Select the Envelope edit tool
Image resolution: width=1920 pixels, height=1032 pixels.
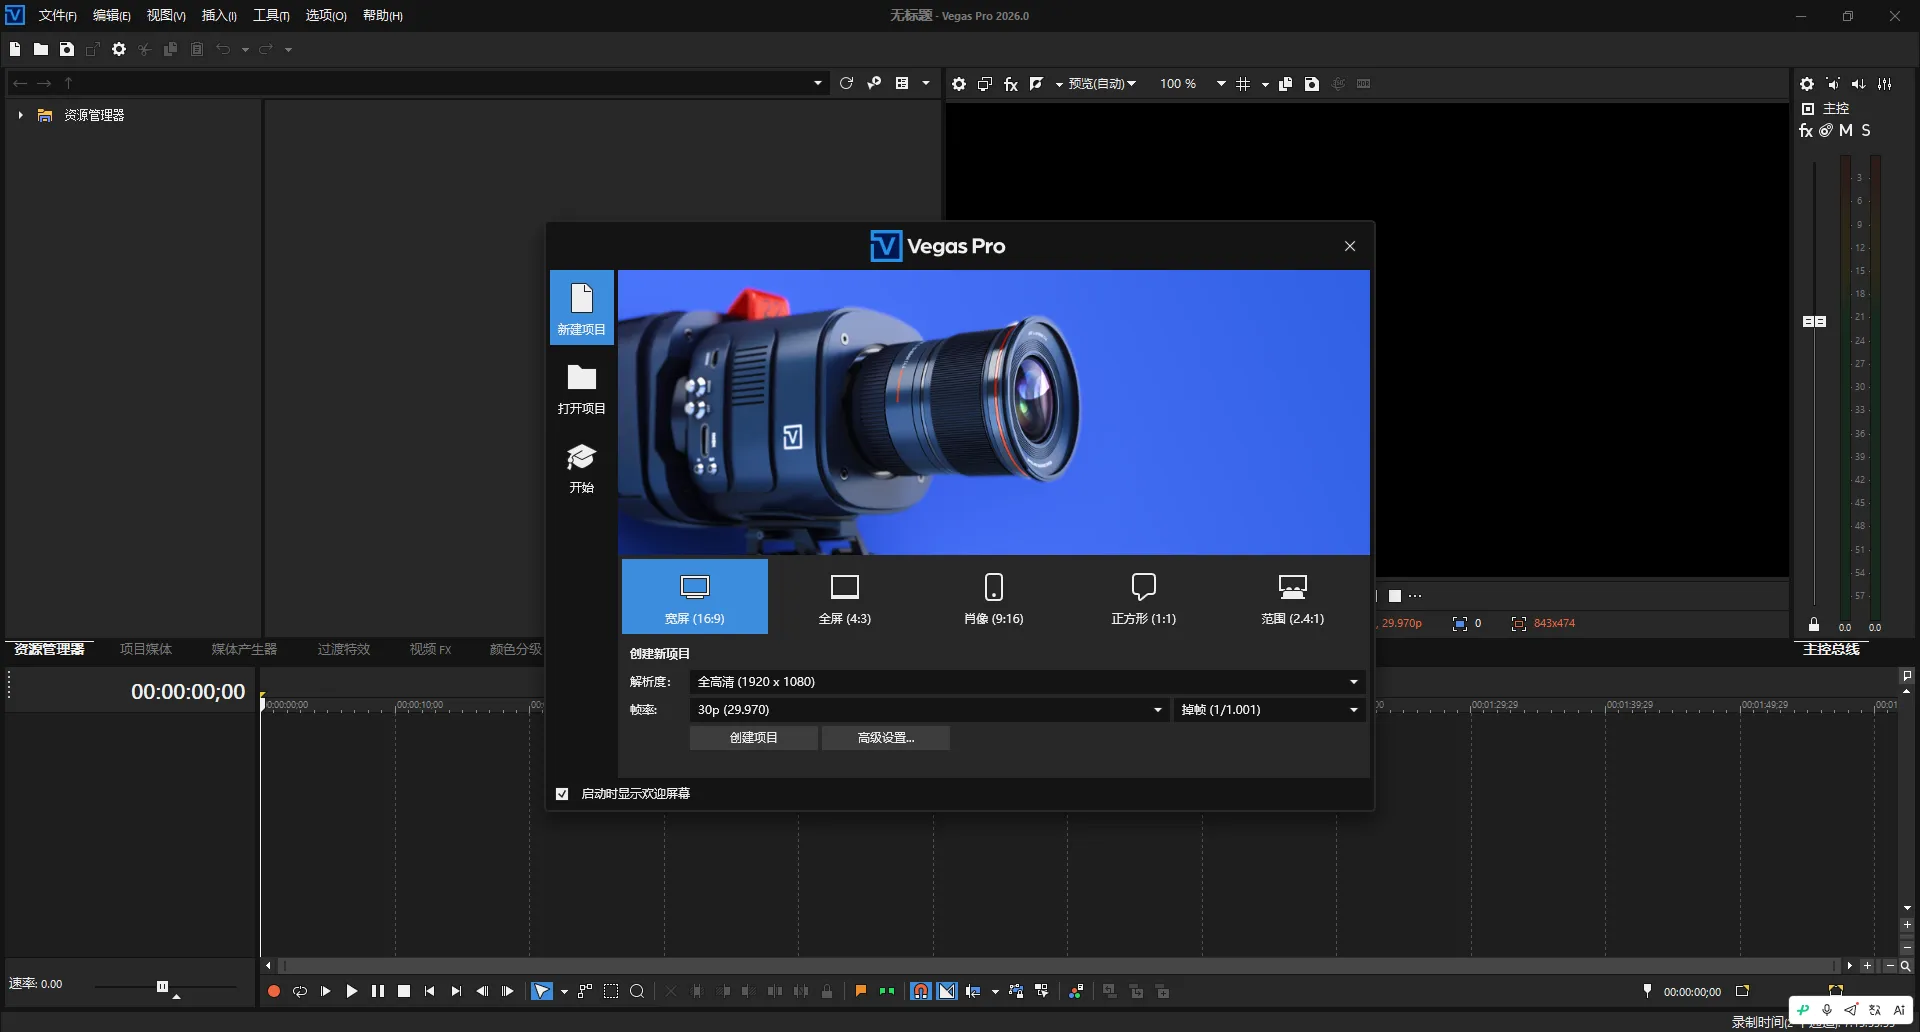pyautogui.click(x=585, y=991)
